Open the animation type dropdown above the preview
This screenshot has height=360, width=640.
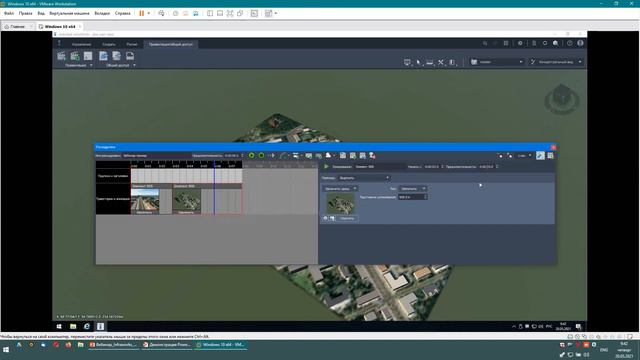340,189
